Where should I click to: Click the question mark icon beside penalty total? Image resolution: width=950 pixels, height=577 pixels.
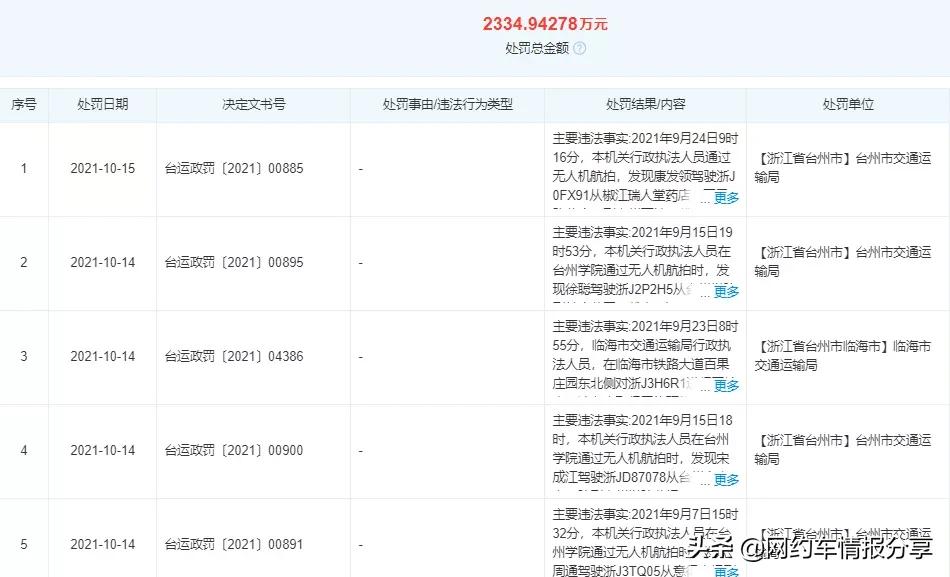578,46
